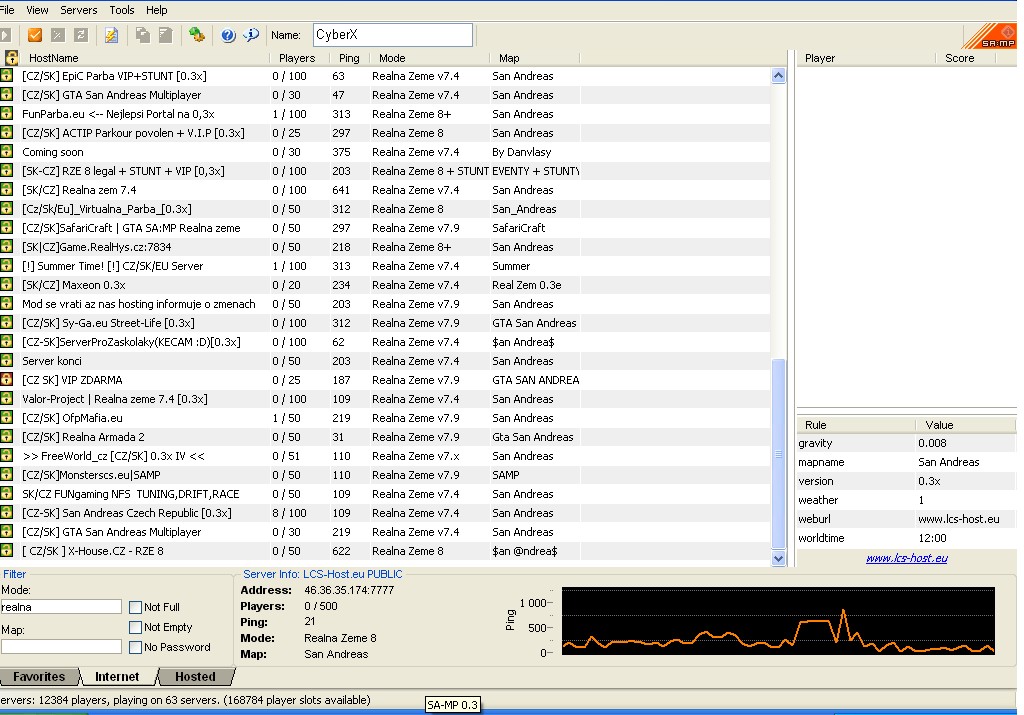
Task: Tick the Not Empty filter checkbox
Action: coord(135,628)
